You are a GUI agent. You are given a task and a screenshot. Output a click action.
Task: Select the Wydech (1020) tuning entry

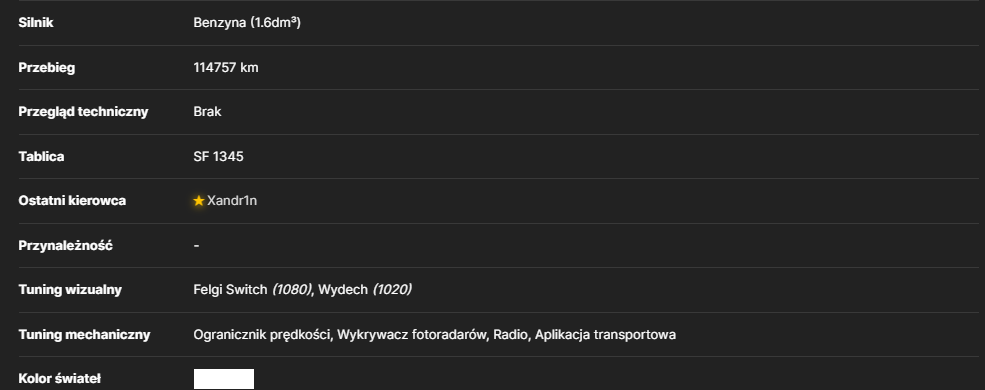(365, 290)
